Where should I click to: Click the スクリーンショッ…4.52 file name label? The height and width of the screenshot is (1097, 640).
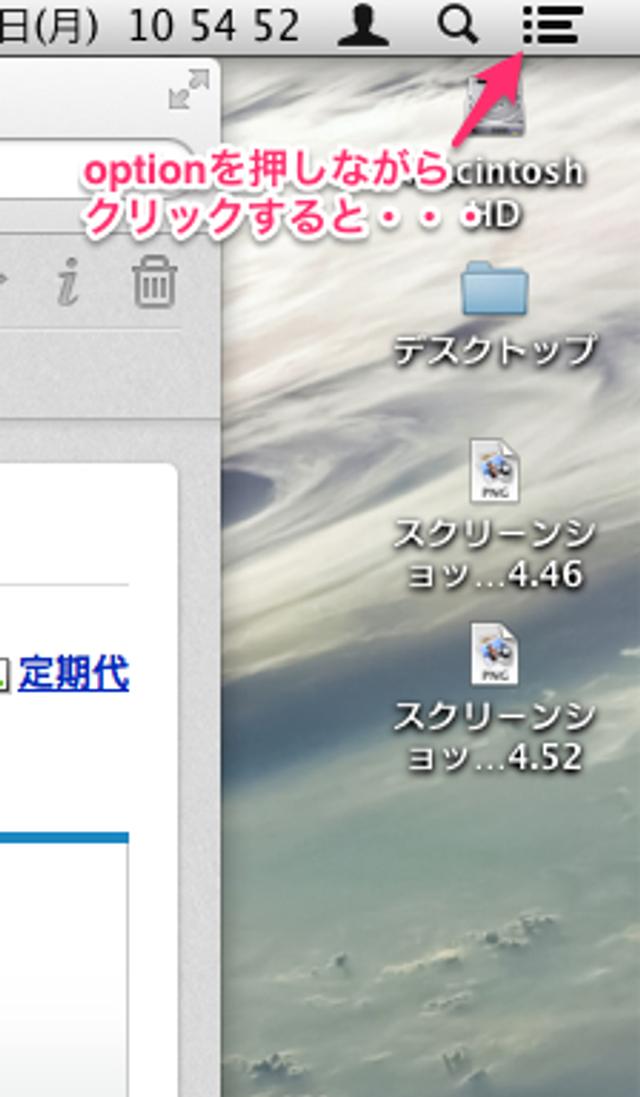tap(495, 737)
